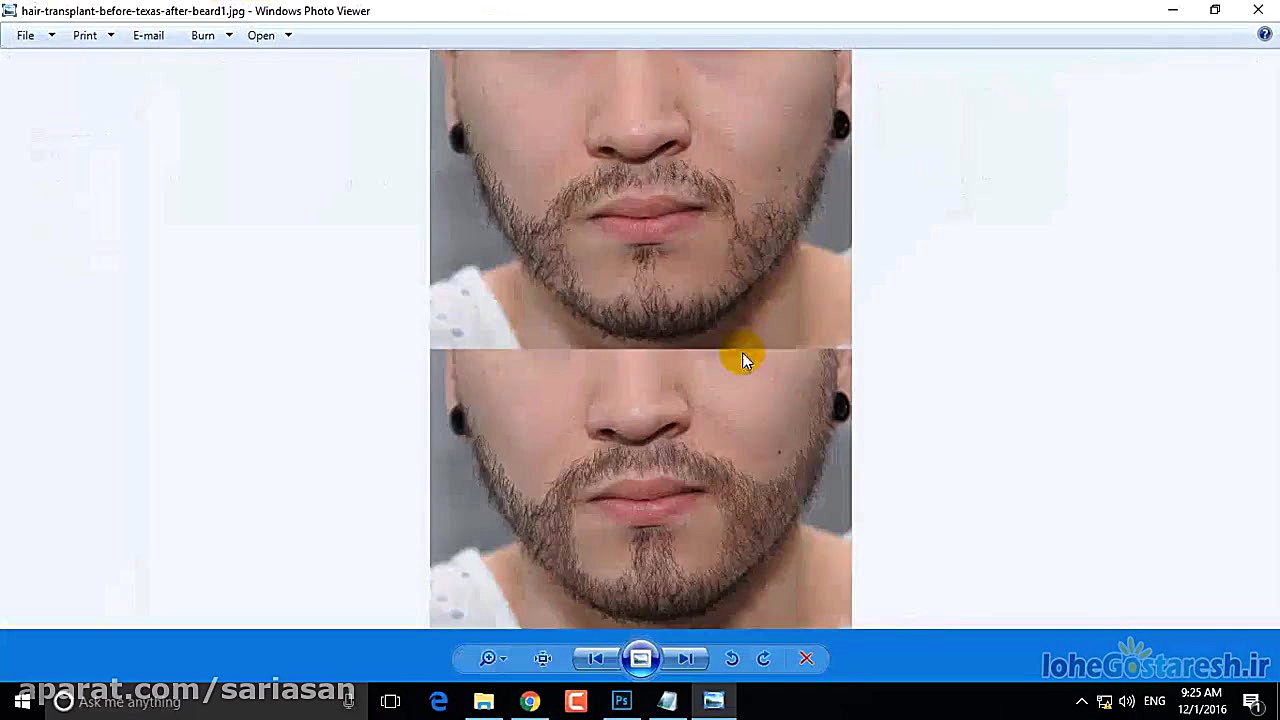Open the zoom slider control
The width and height of the screenshot is (1280, 720).
[x=488, y=658]
